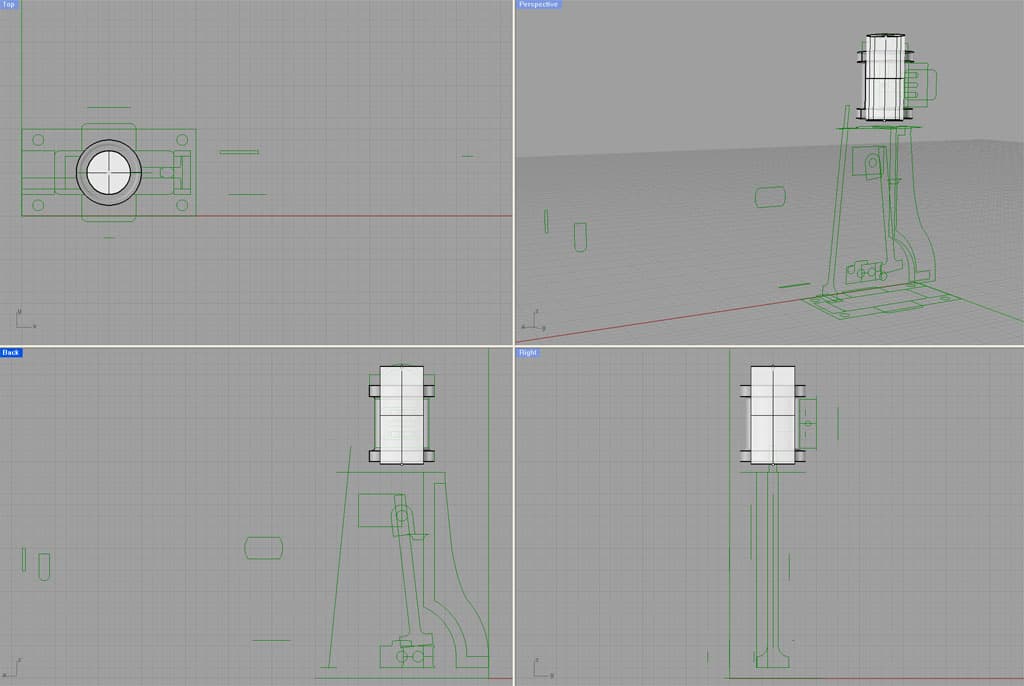Activate the Back viewport via its title label
Viewport: 1024px width, 686px height.
13,352
